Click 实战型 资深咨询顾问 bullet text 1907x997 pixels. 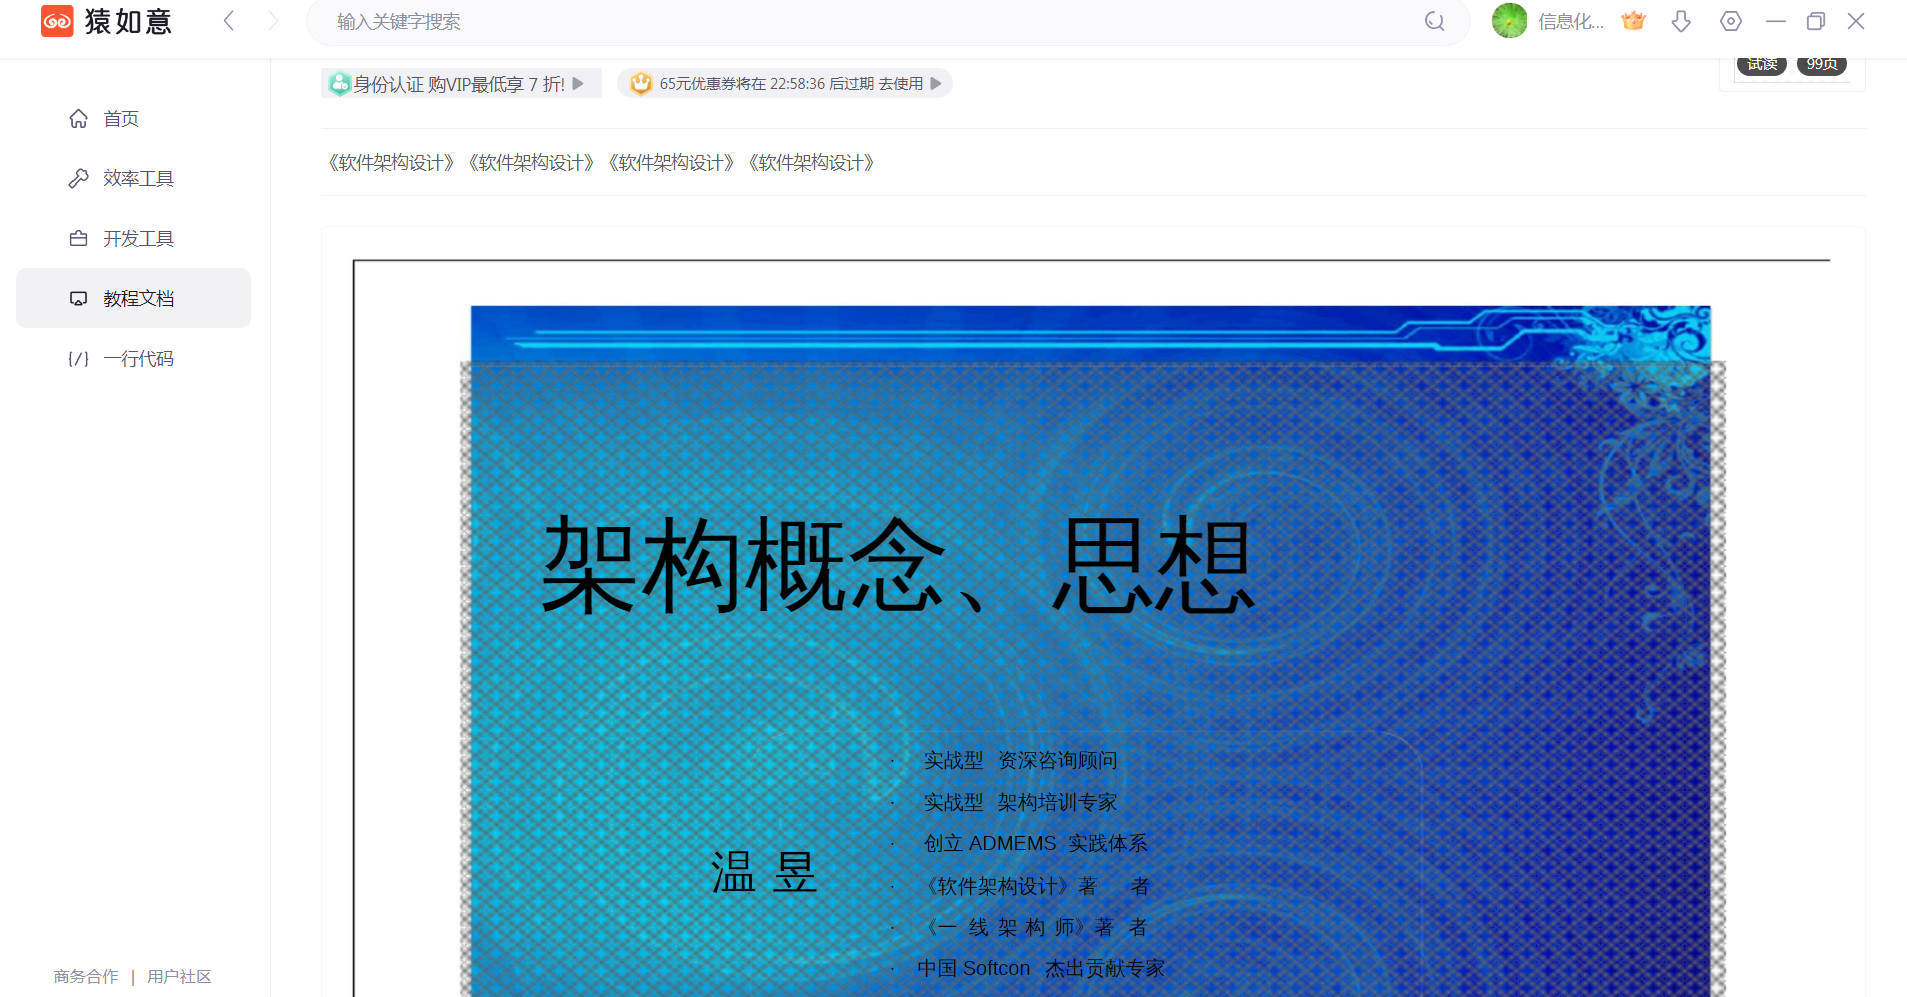(x=1020, y=760)
